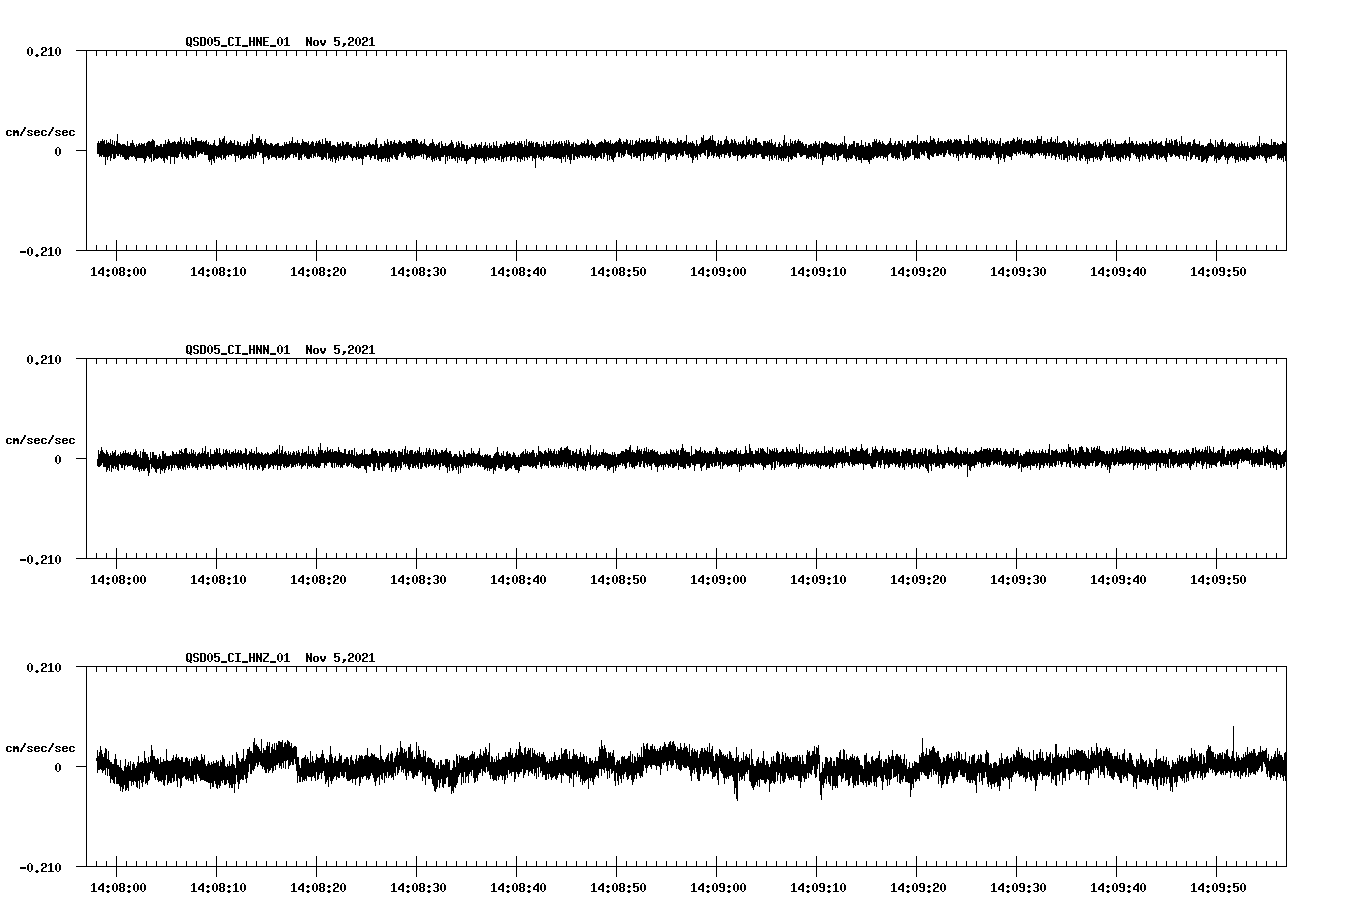Select 14:09:20 tick label below HNN trace
The width and height of the screenshot is (1358, 924).
tap(918, 580)
